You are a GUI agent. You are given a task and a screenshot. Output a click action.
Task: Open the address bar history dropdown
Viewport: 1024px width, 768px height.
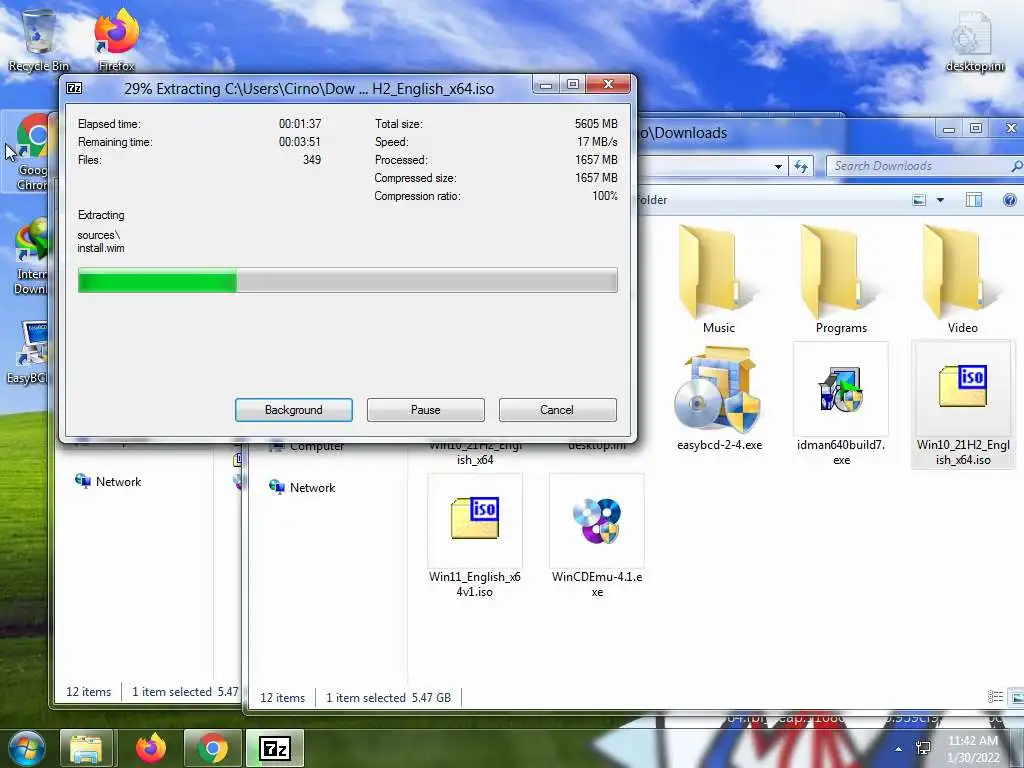(x=778, y=167)
